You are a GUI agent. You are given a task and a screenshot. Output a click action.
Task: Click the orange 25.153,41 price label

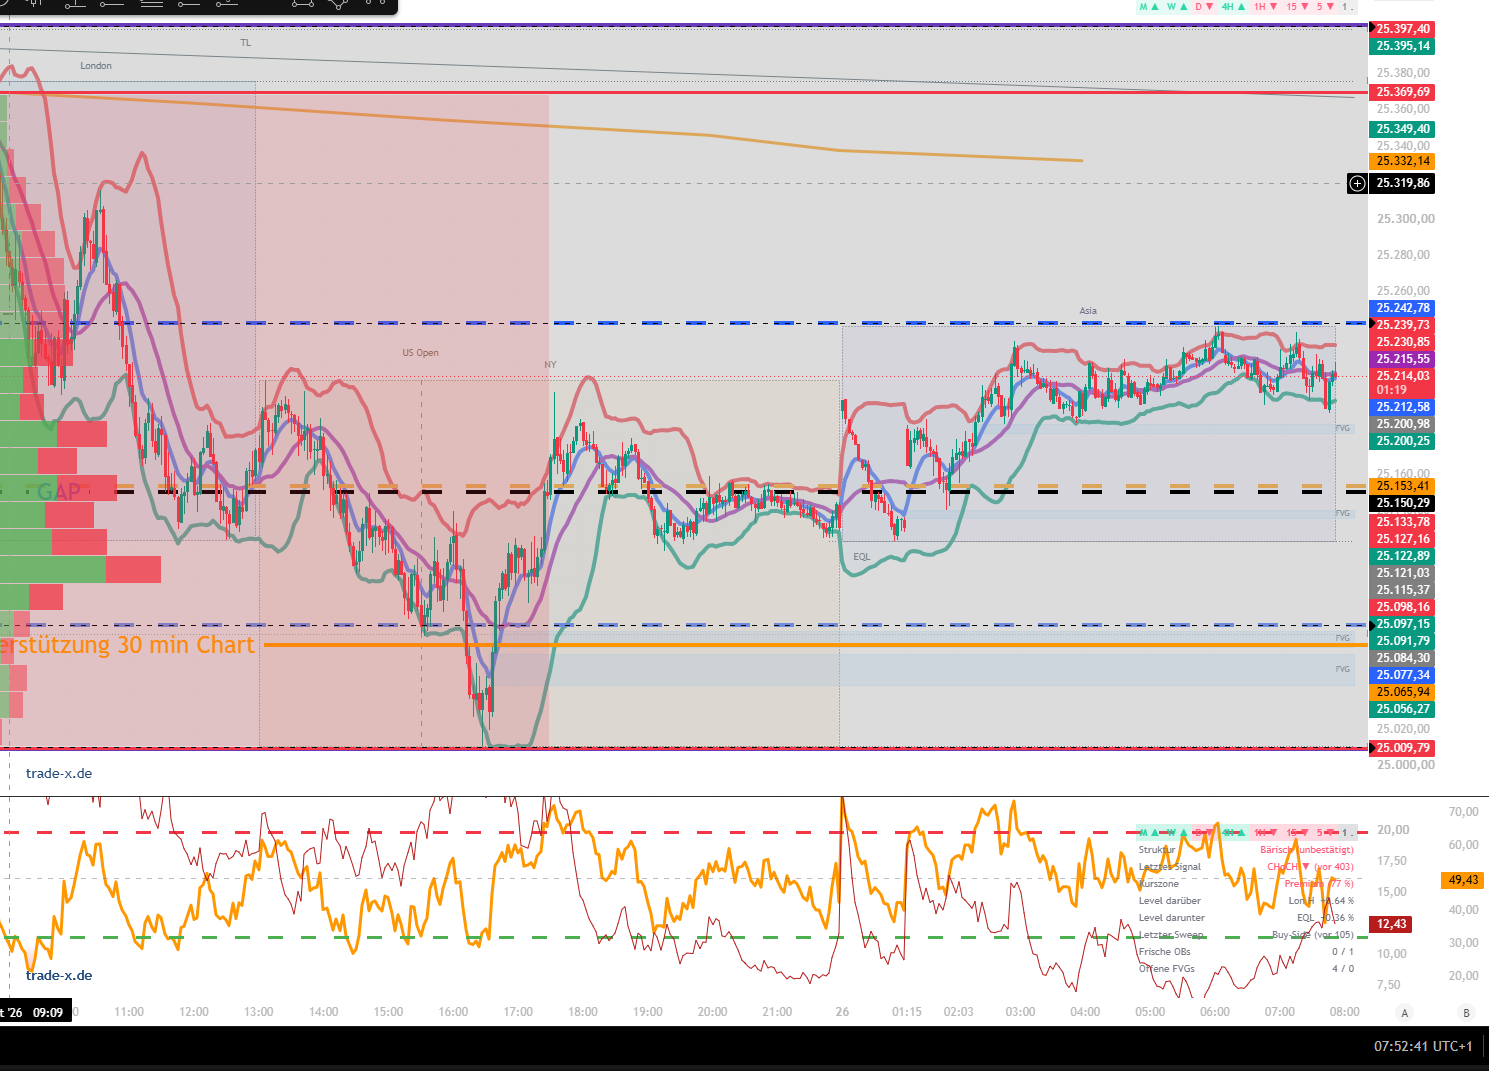pos(1402,486)
